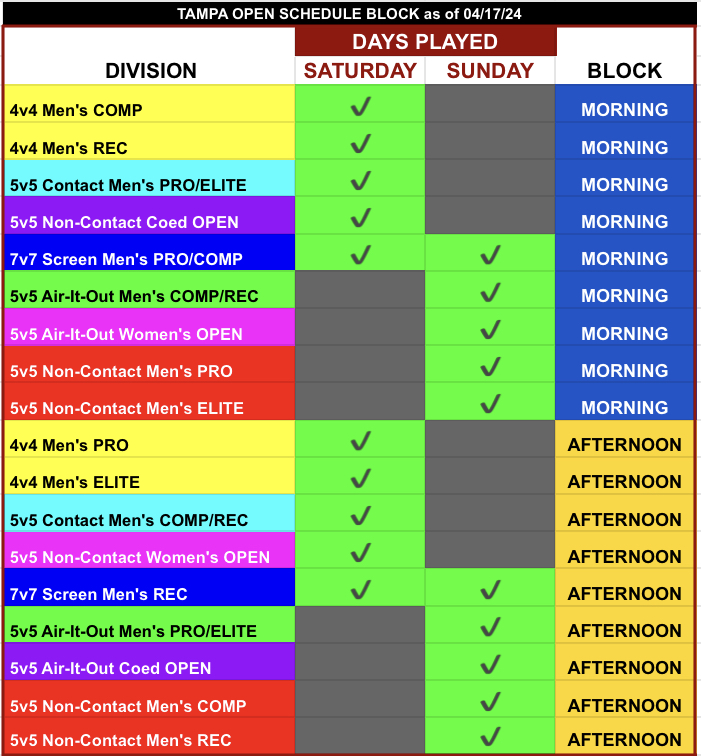Click Saturday checkmark for 5v5 Non-Contact Women's OPEN
701x756 pixels.
click(360, 552)
